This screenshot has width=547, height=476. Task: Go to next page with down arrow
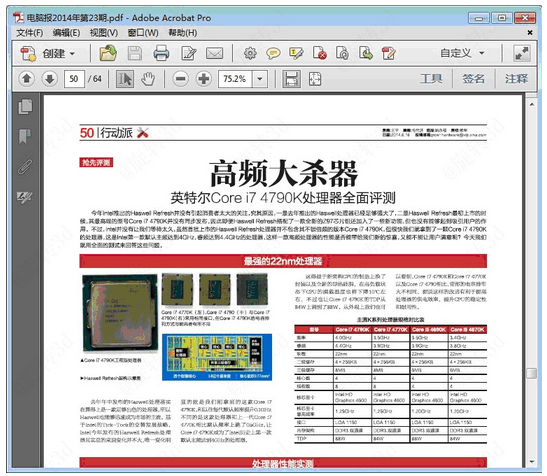click(x=50, y=79)
